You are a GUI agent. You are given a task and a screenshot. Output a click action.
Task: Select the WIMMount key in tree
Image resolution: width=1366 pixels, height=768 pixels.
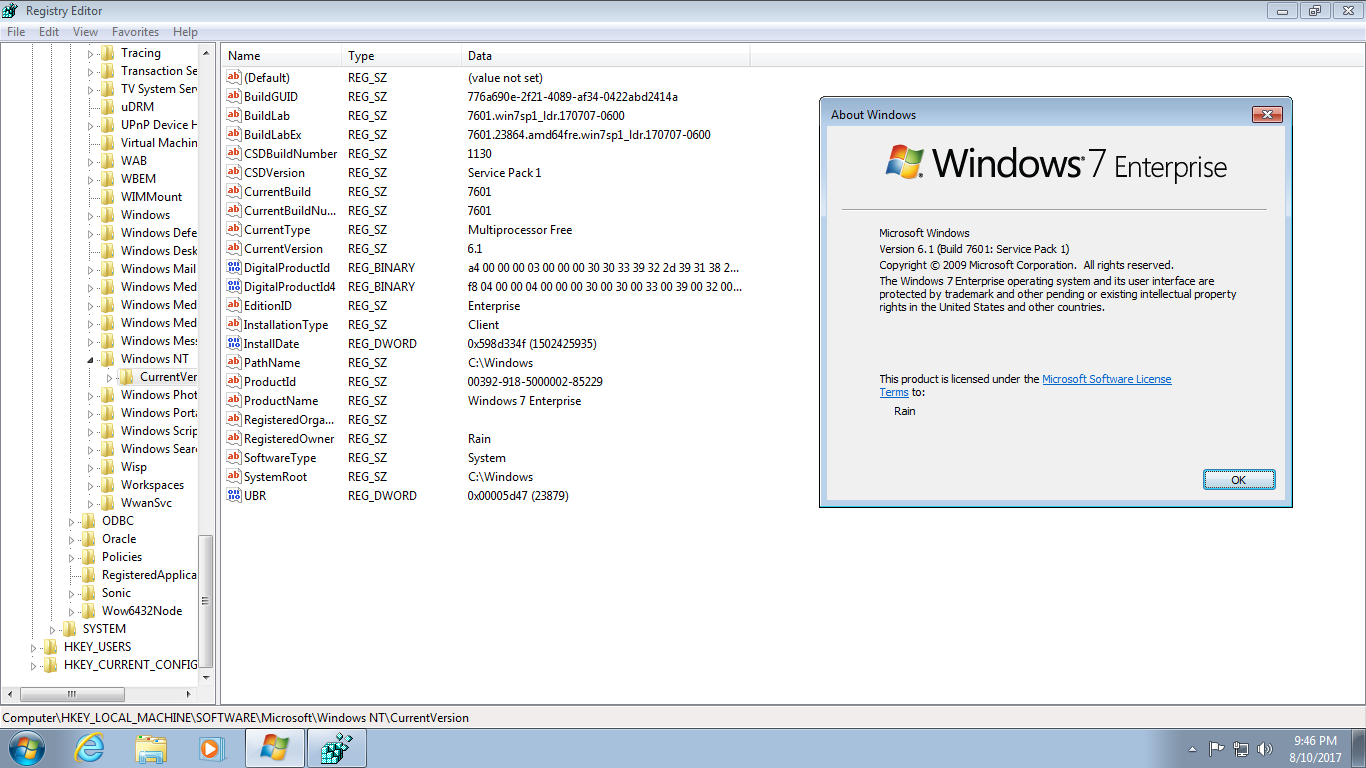152,197
